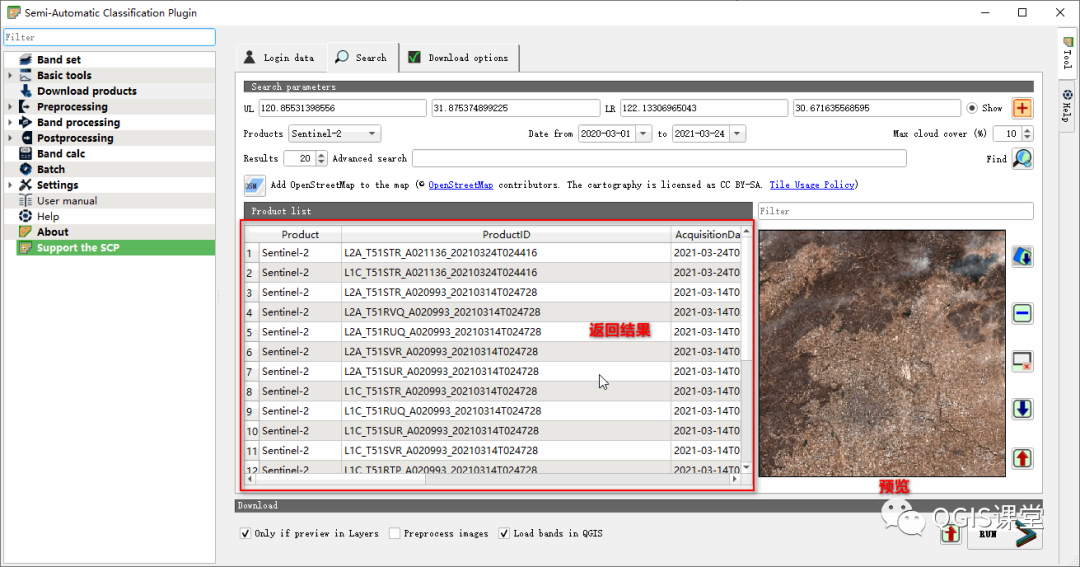
Task: Click the Results count spinner arrows
Action: click(321, 158)
